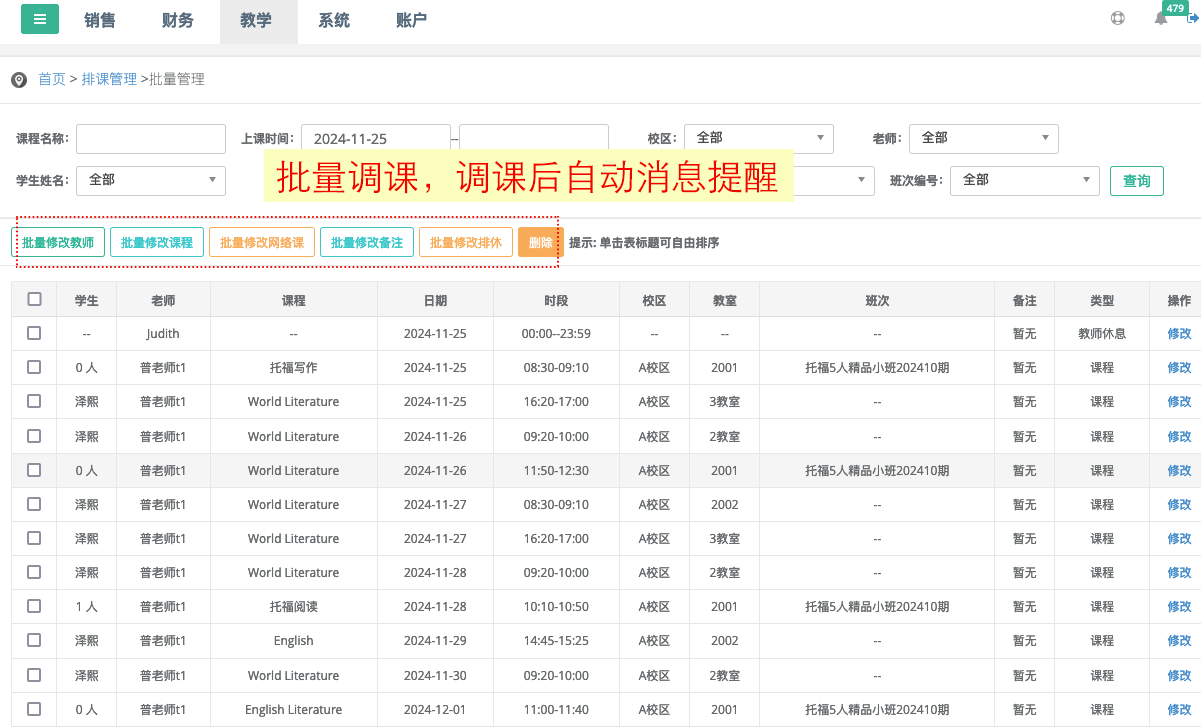1201x727 pixels.
Task: Switch to the 财务 menu tab
Action: tap(178, 21)
